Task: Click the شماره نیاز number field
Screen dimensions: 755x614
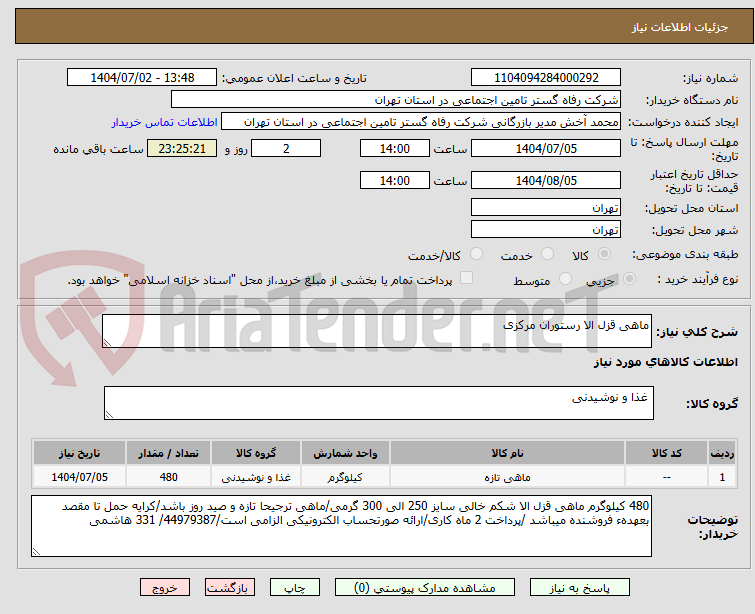Action: (x=546, y=78)
